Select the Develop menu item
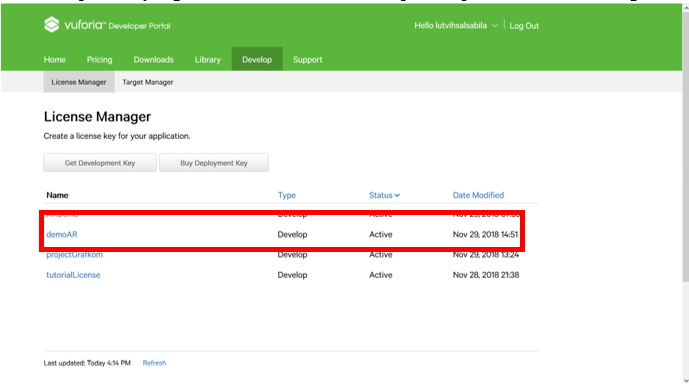The width and height of the screenshot is (689, 389). [257, 59]
